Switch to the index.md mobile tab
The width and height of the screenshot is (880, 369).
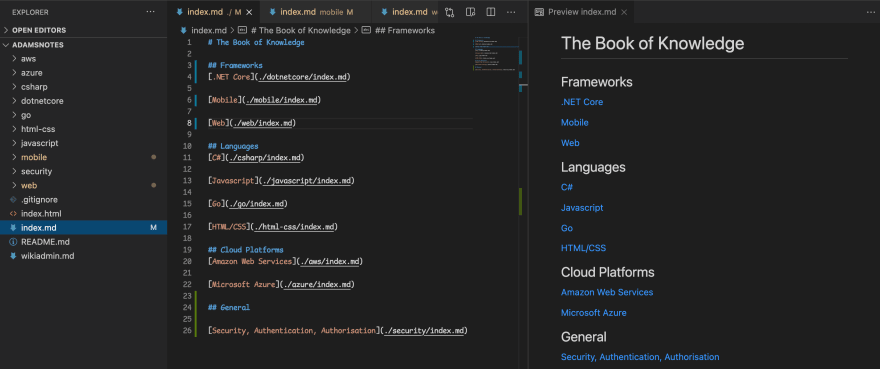pos(314,12)
